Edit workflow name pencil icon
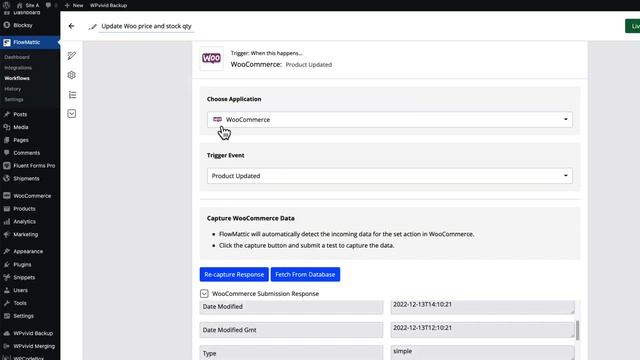Viewport: 640px width, 360px height. point(93,27)
